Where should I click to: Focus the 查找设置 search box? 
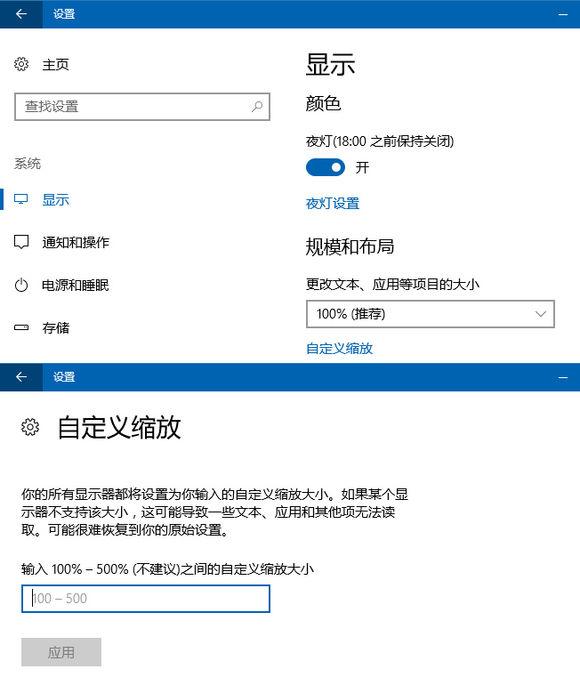(x=142, y=106)
